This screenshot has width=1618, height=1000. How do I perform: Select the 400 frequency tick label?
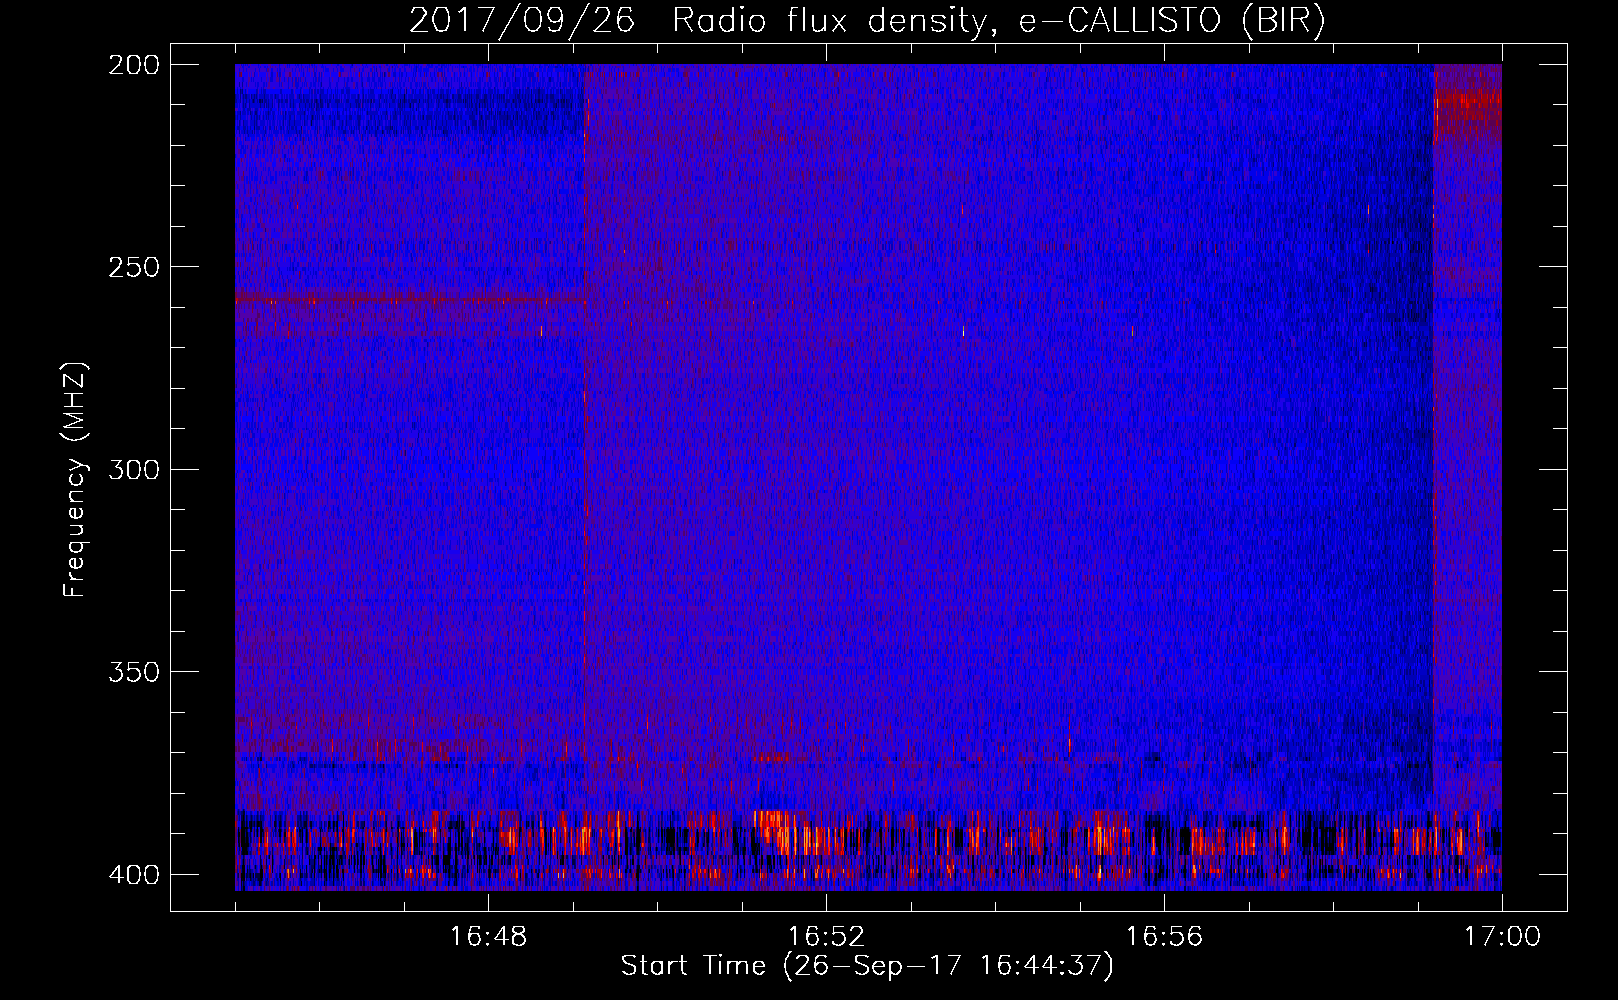click(x=133, y=874)
